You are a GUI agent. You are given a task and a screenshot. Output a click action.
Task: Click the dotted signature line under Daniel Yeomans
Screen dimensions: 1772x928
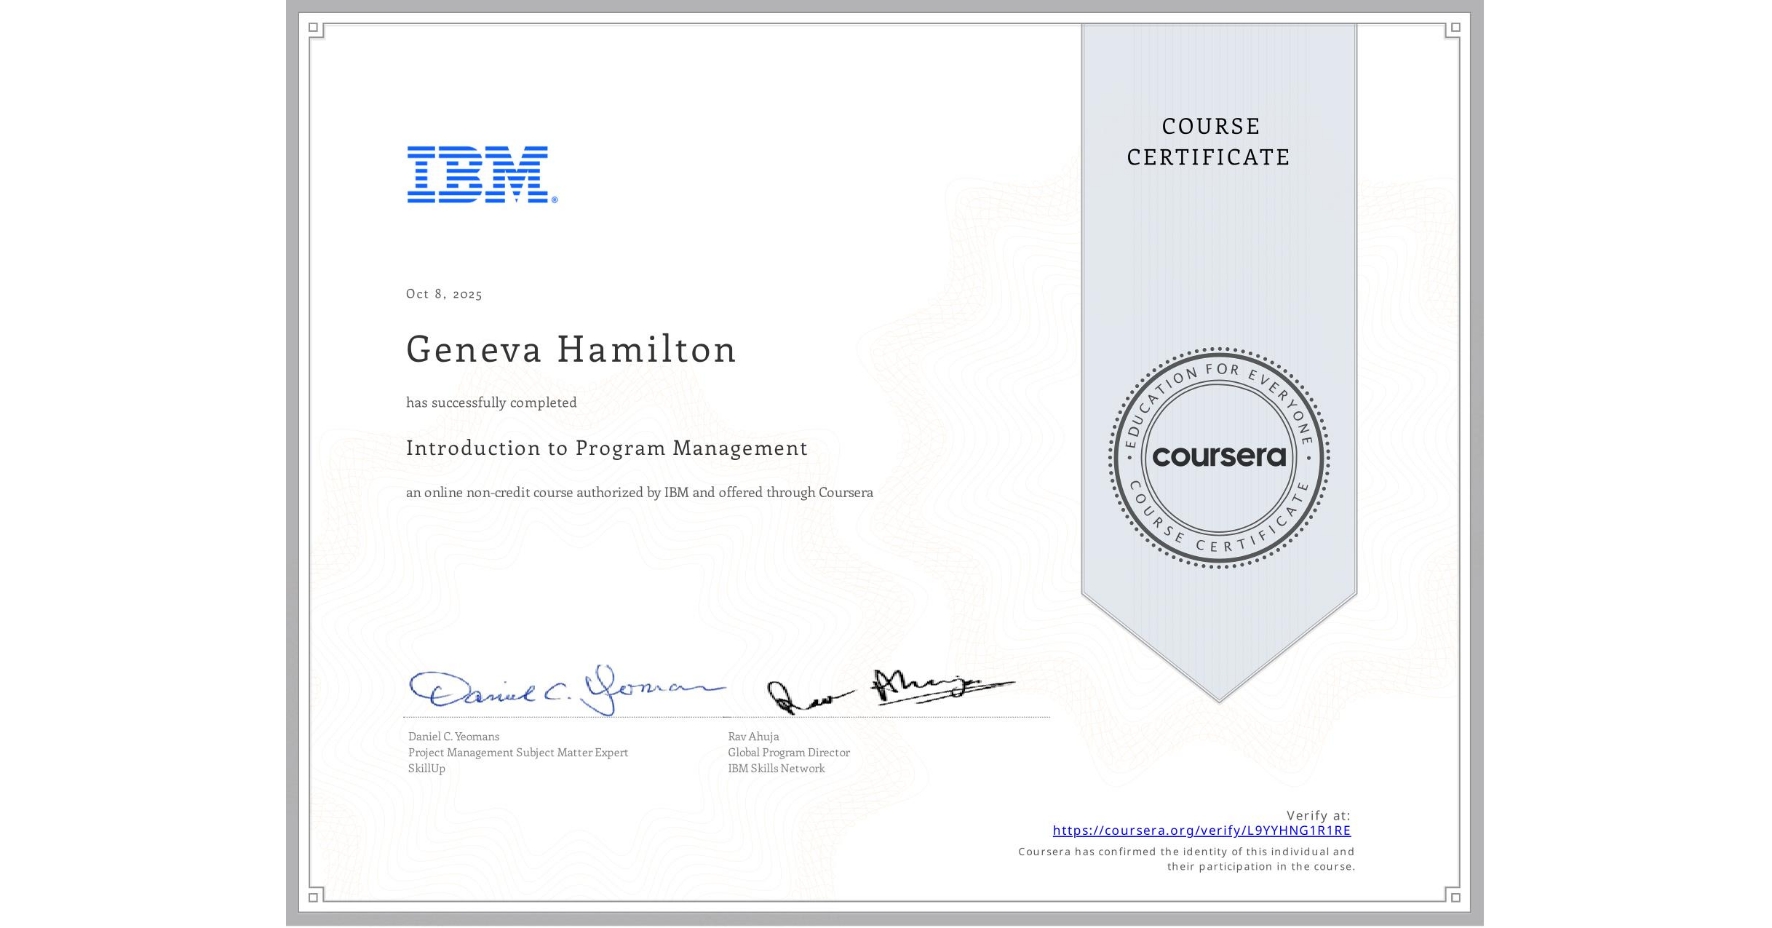click(x=560, y=715)
